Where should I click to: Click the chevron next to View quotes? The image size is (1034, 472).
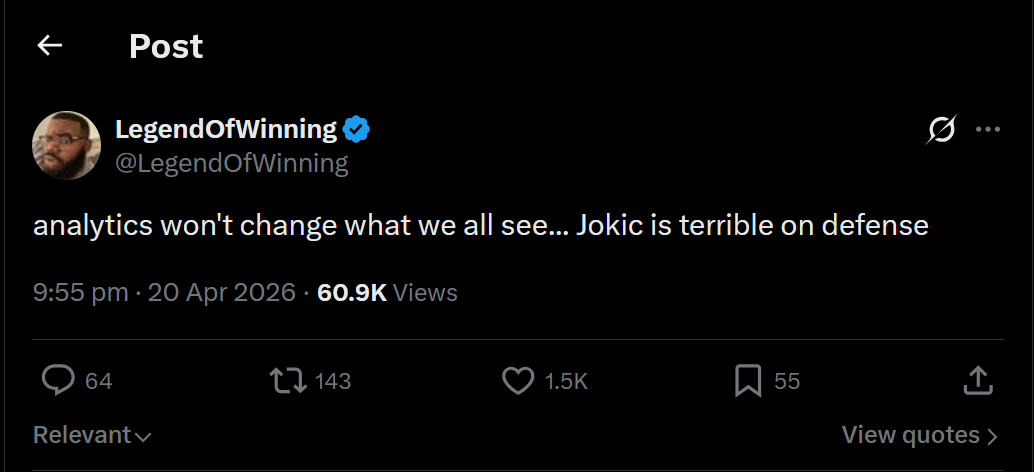pyautogui.click(x=992, y=436)
